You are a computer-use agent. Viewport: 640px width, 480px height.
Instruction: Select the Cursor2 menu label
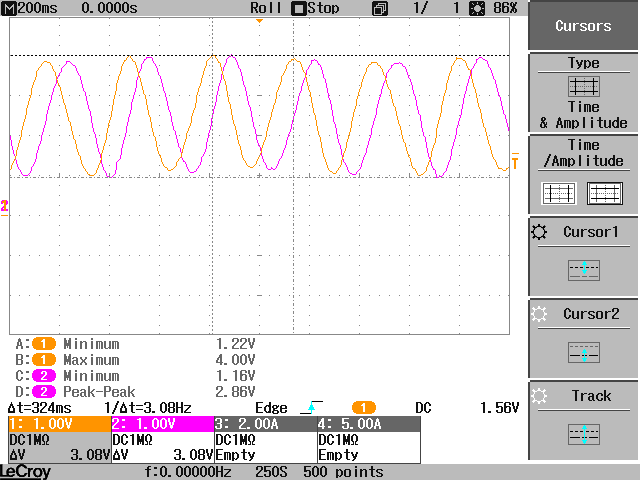click(591, 314)
